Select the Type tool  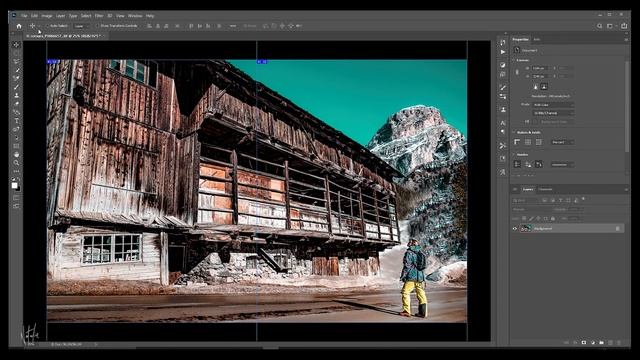click(x=16, y=121)
